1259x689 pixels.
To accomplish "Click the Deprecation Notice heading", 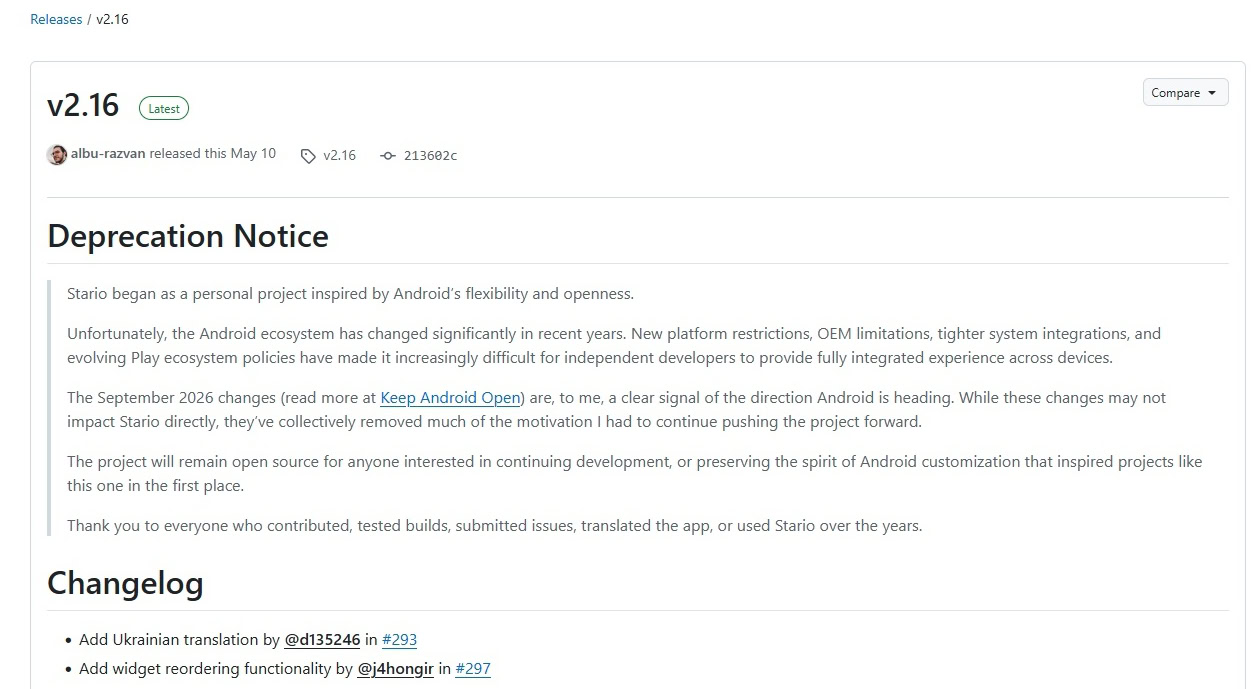I will pyautogui.click(x=188, y=236).
